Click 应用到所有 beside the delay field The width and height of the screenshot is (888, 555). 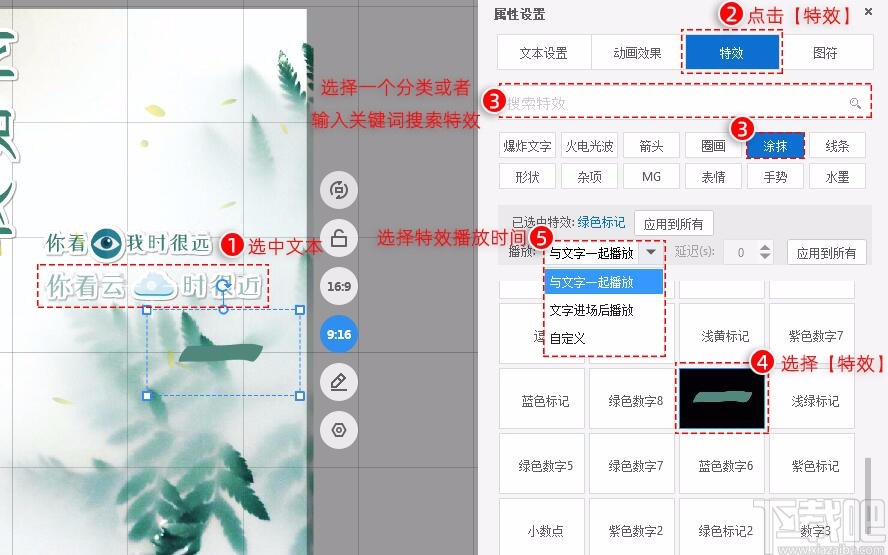[826, 253]
